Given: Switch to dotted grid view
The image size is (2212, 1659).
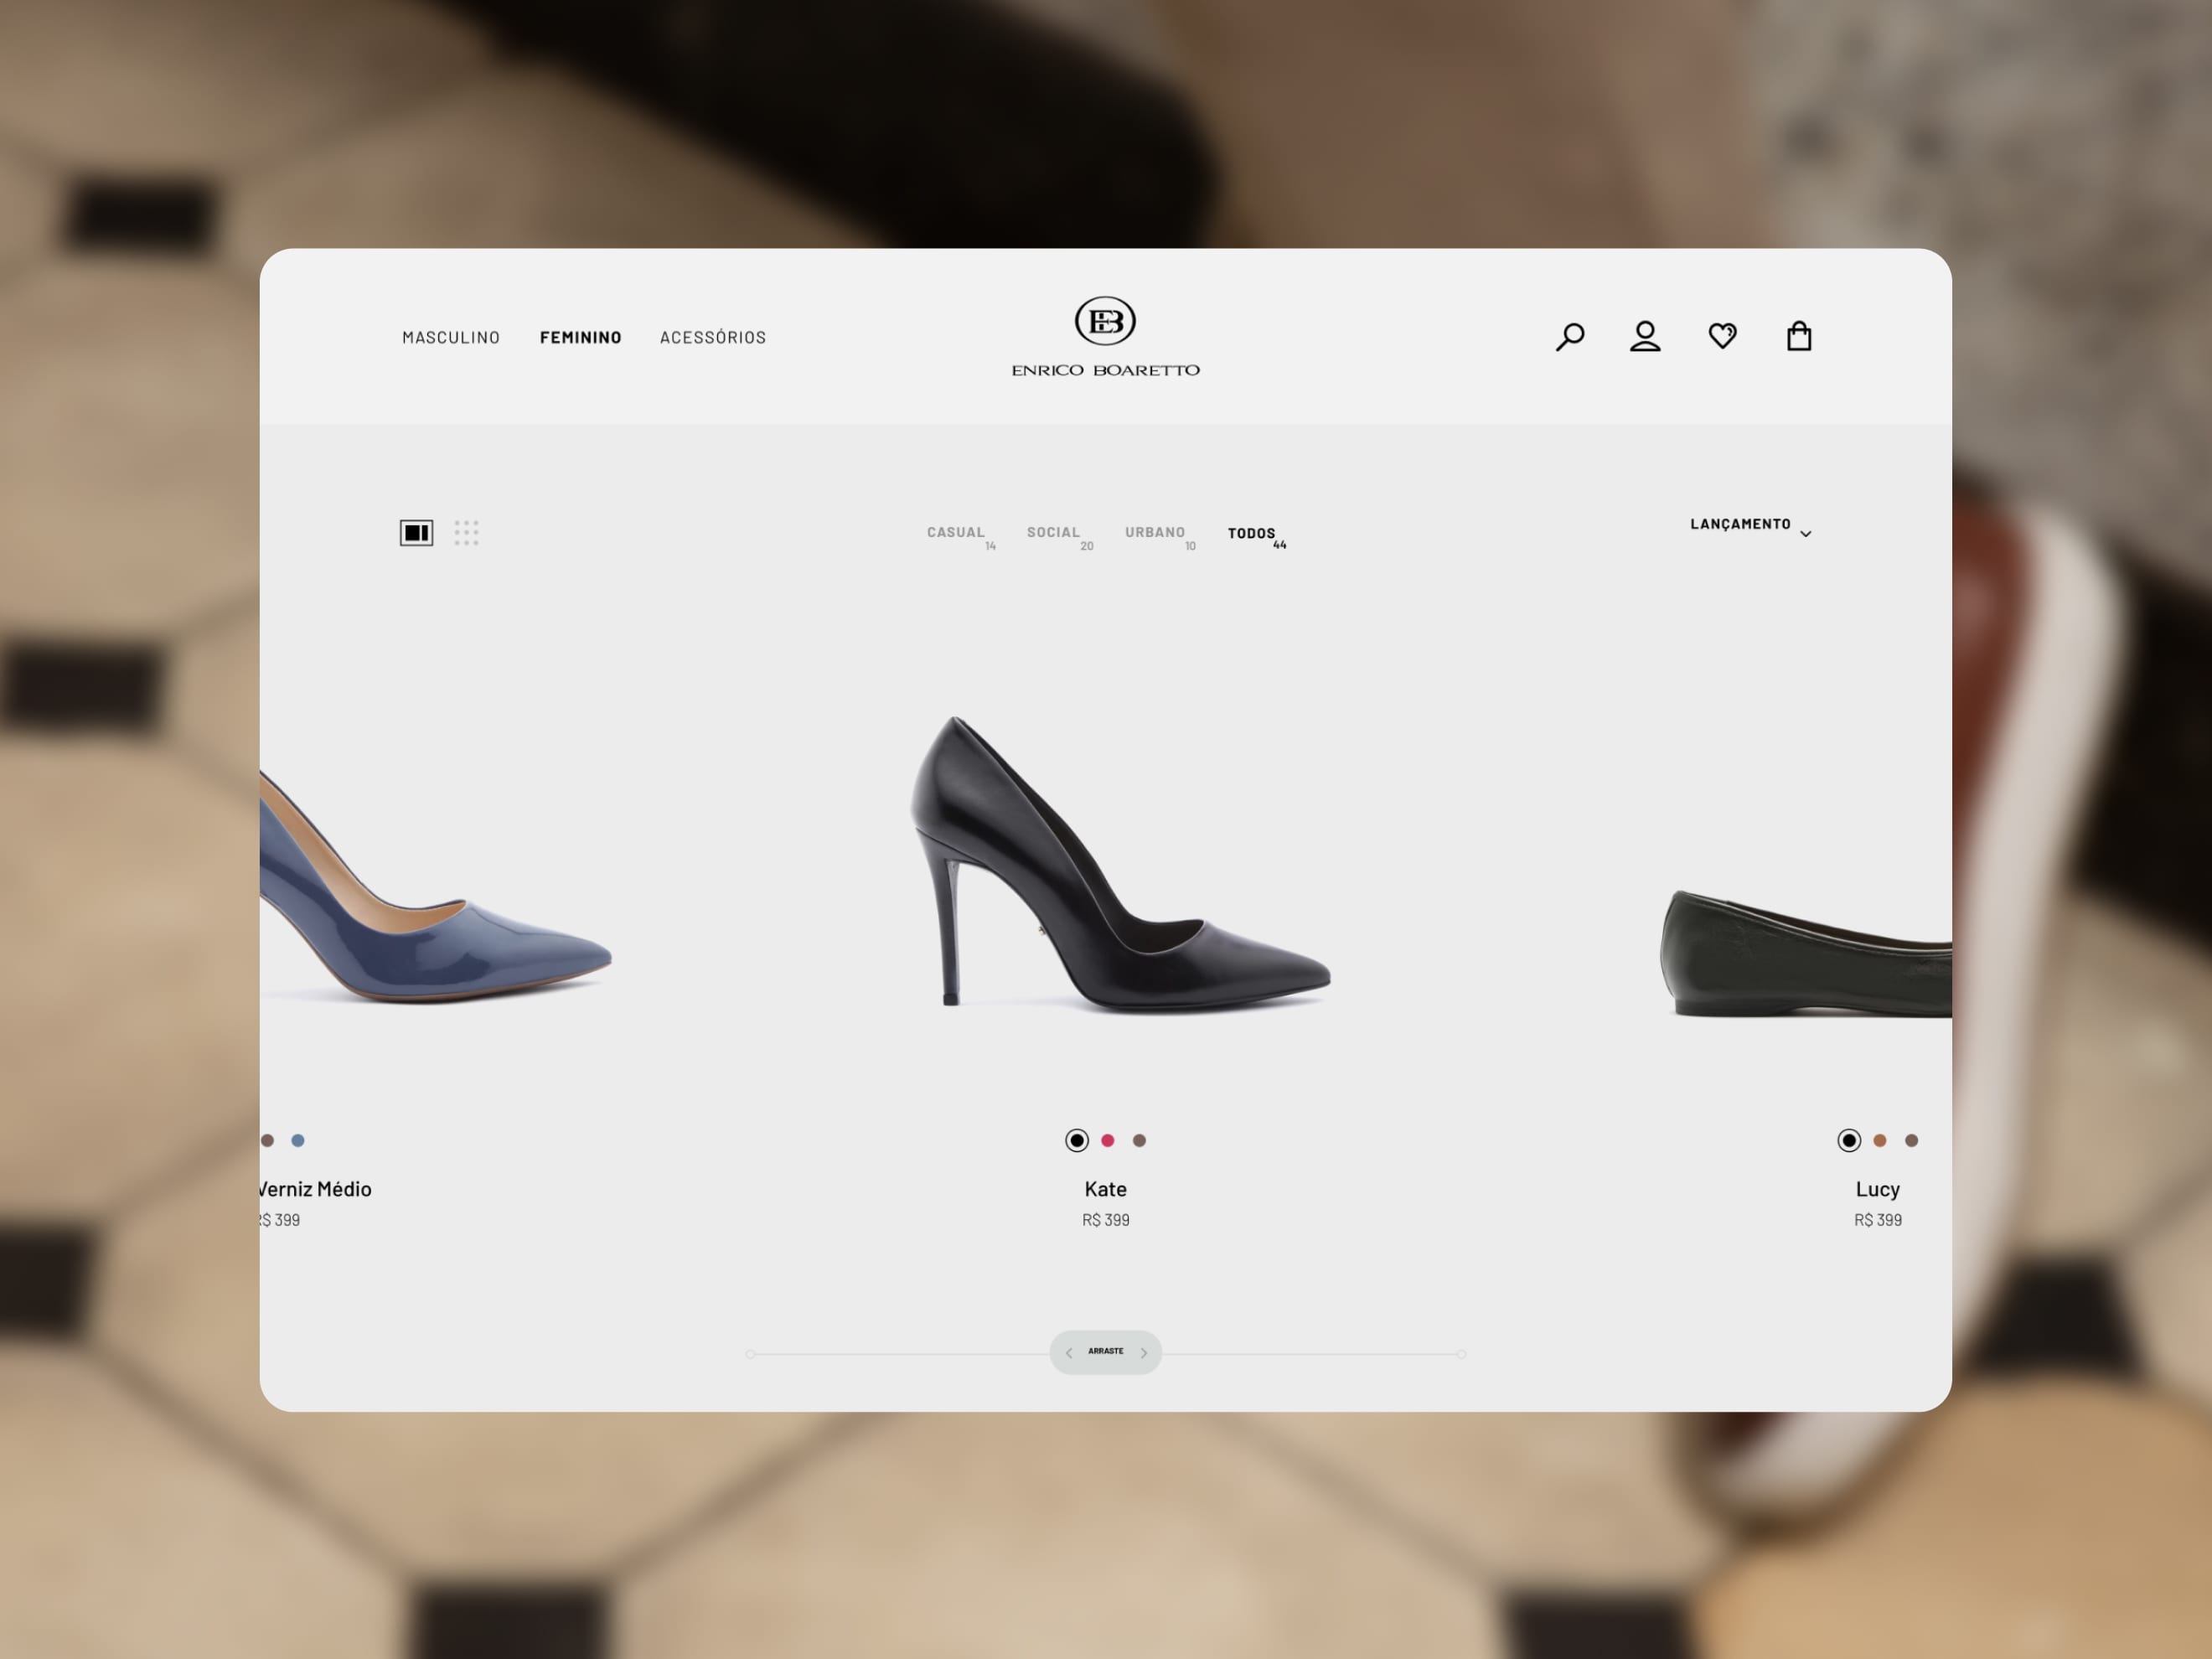Looking at the screenshot, I should [466, 532].
